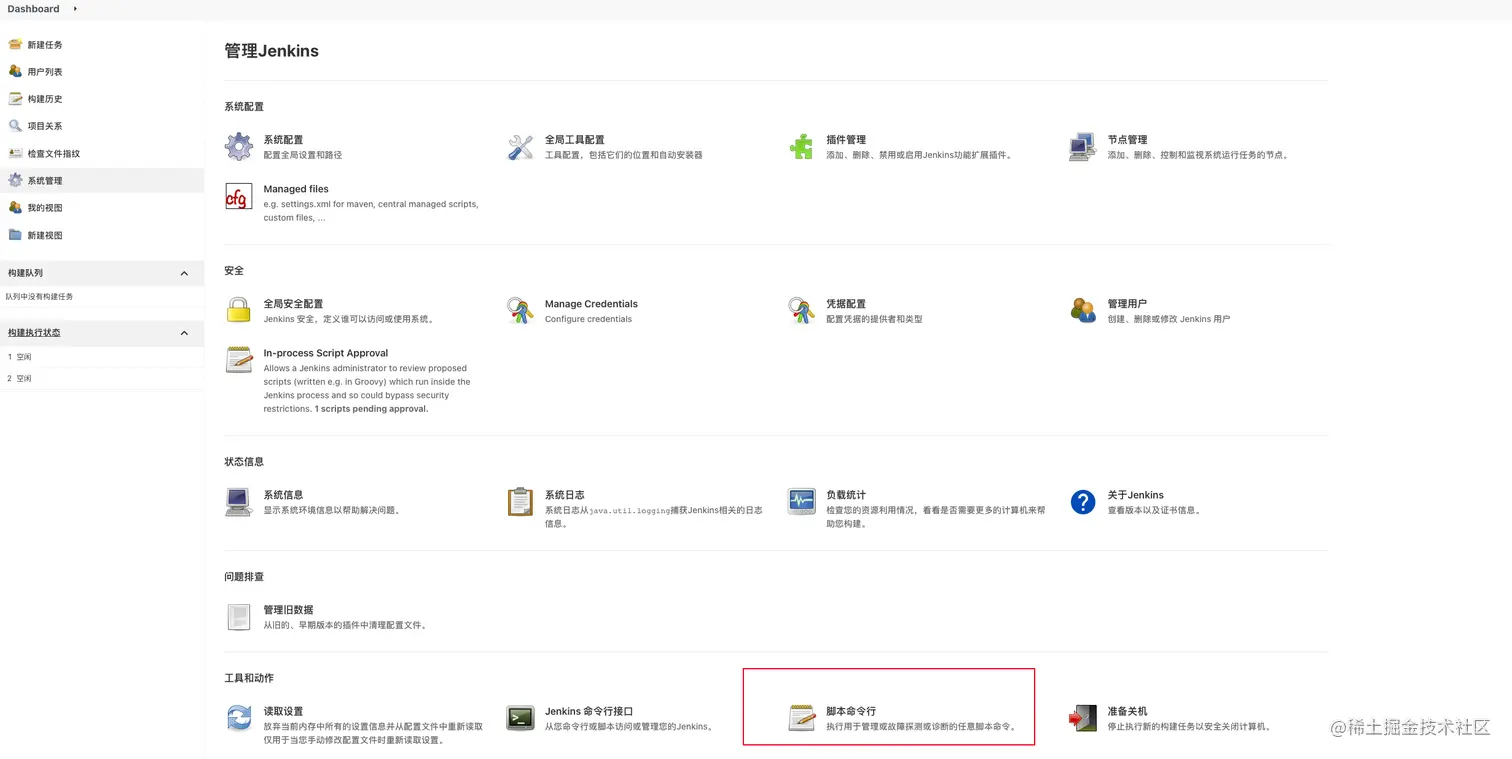The height and width of the screenshot is (759, 1512).
Task: Click the 系统日志 clipboard icon
Action: 520,502
